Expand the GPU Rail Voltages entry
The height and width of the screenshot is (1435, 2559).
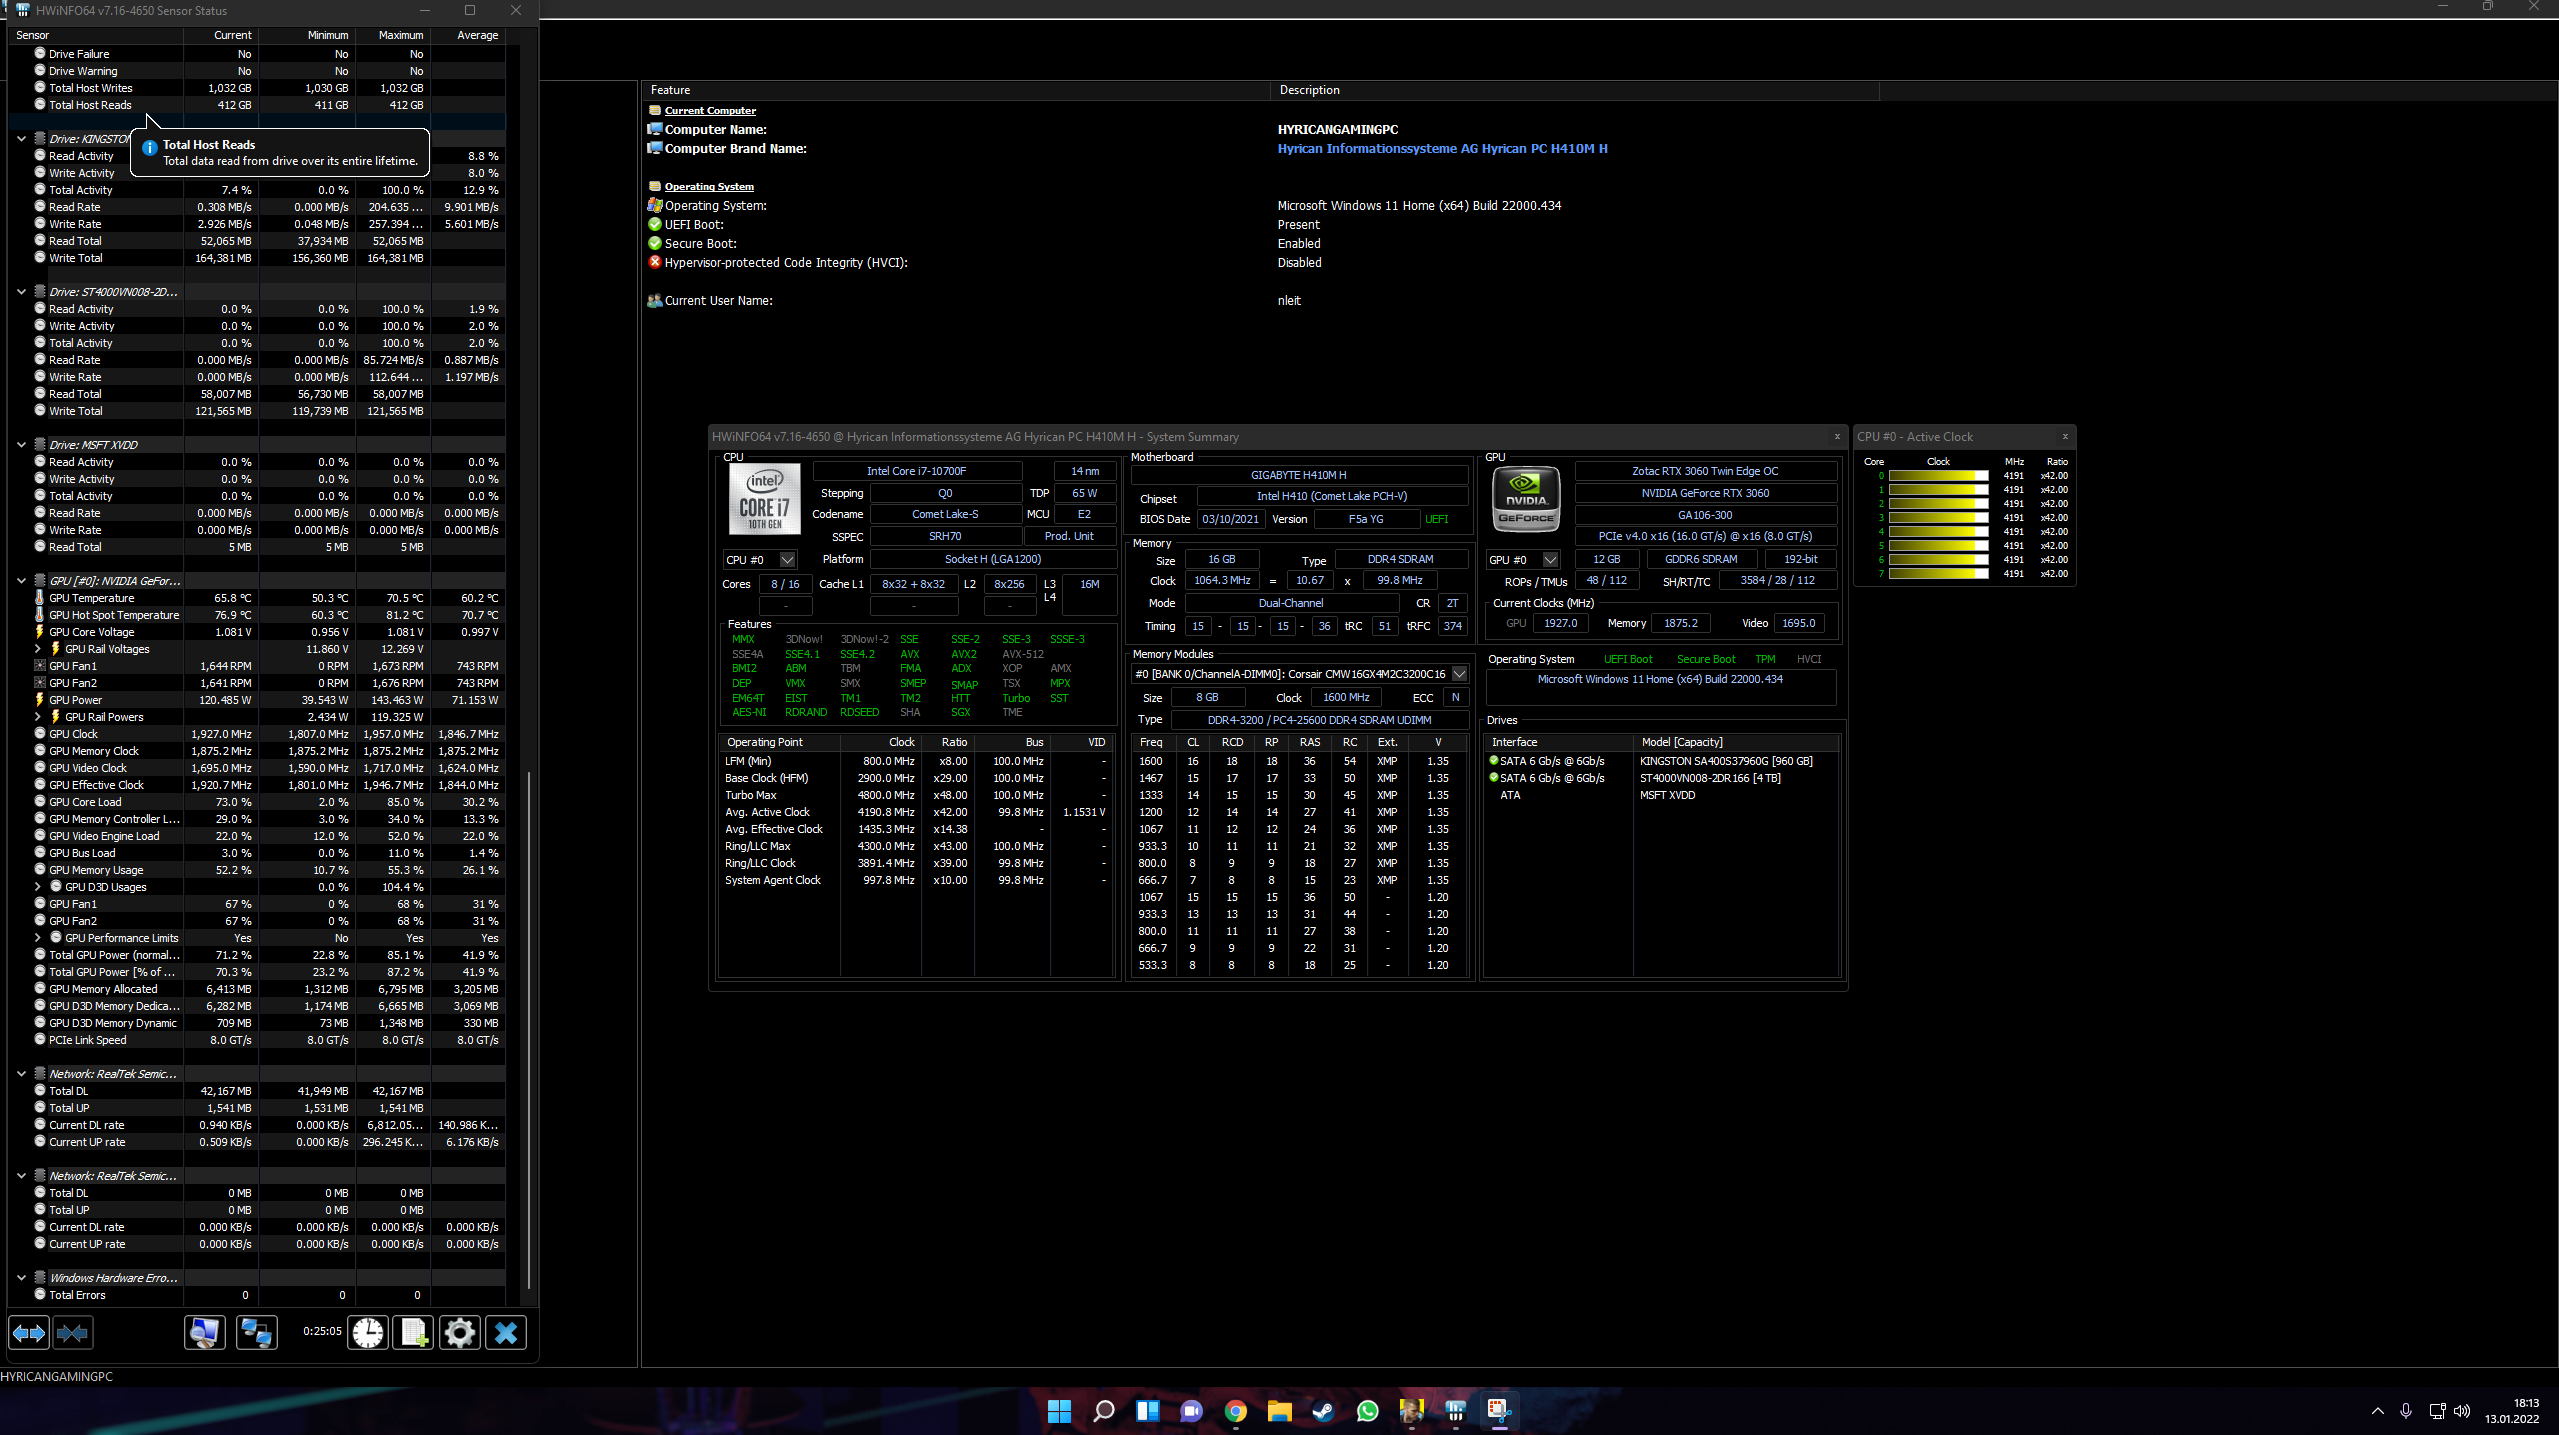coord(38,649)
